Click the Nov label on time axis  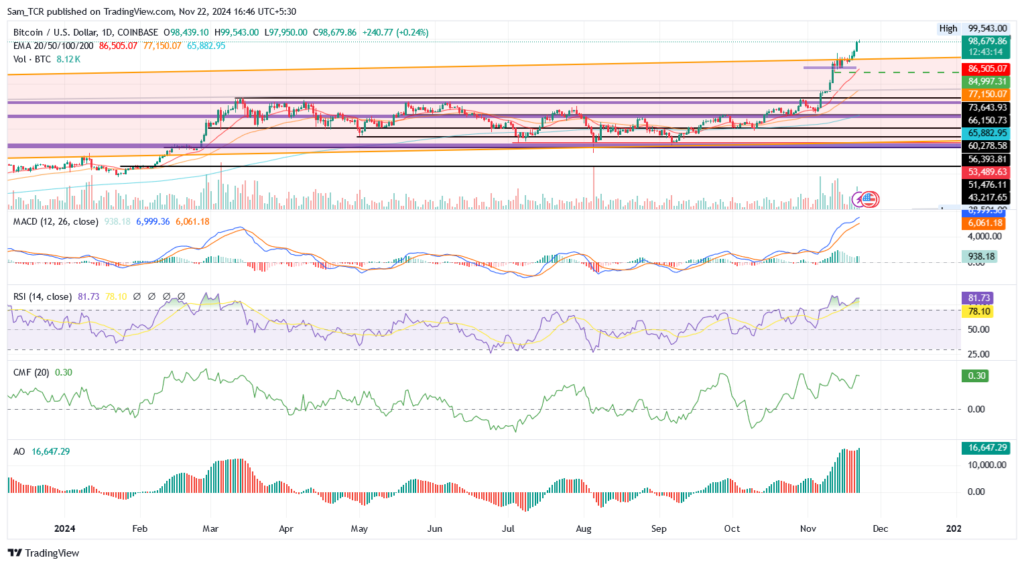808,528
